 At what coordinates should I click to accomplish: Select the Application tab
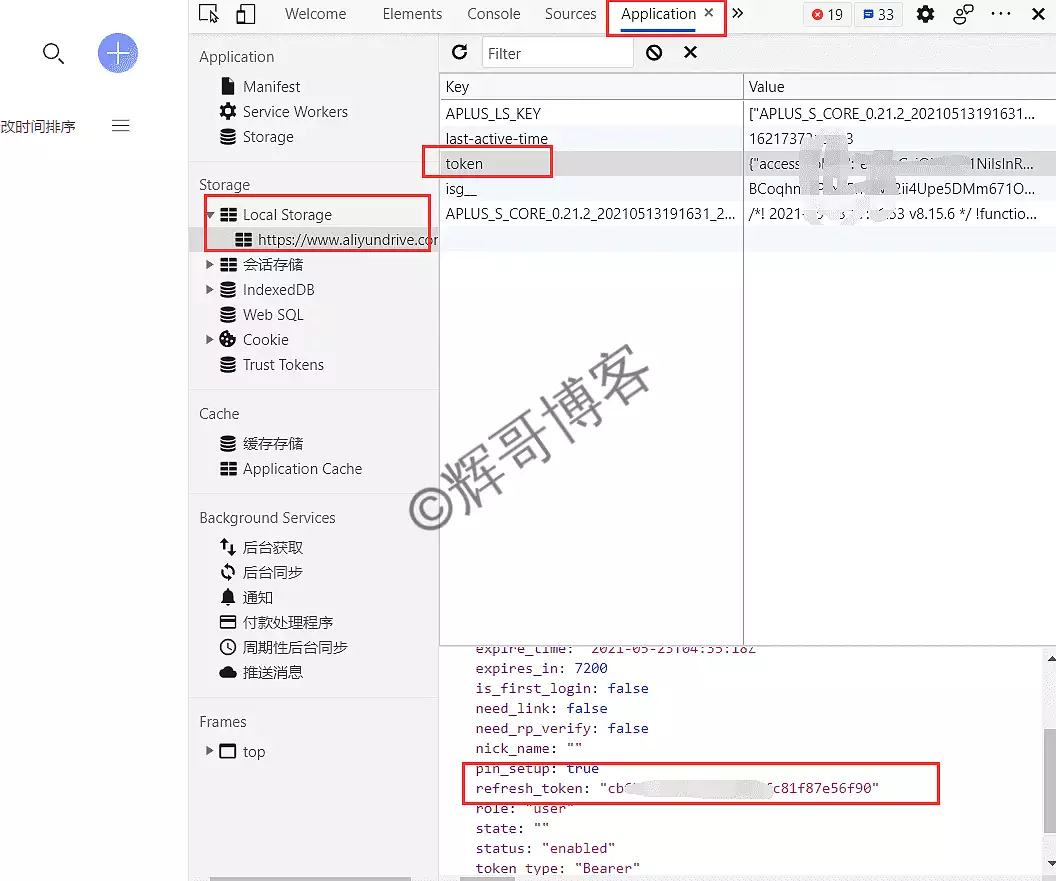658,14
